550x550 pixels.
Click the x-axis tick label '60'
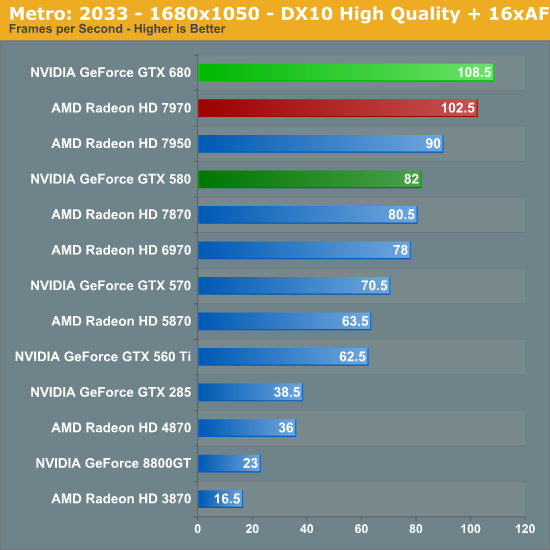click(361, 529)
